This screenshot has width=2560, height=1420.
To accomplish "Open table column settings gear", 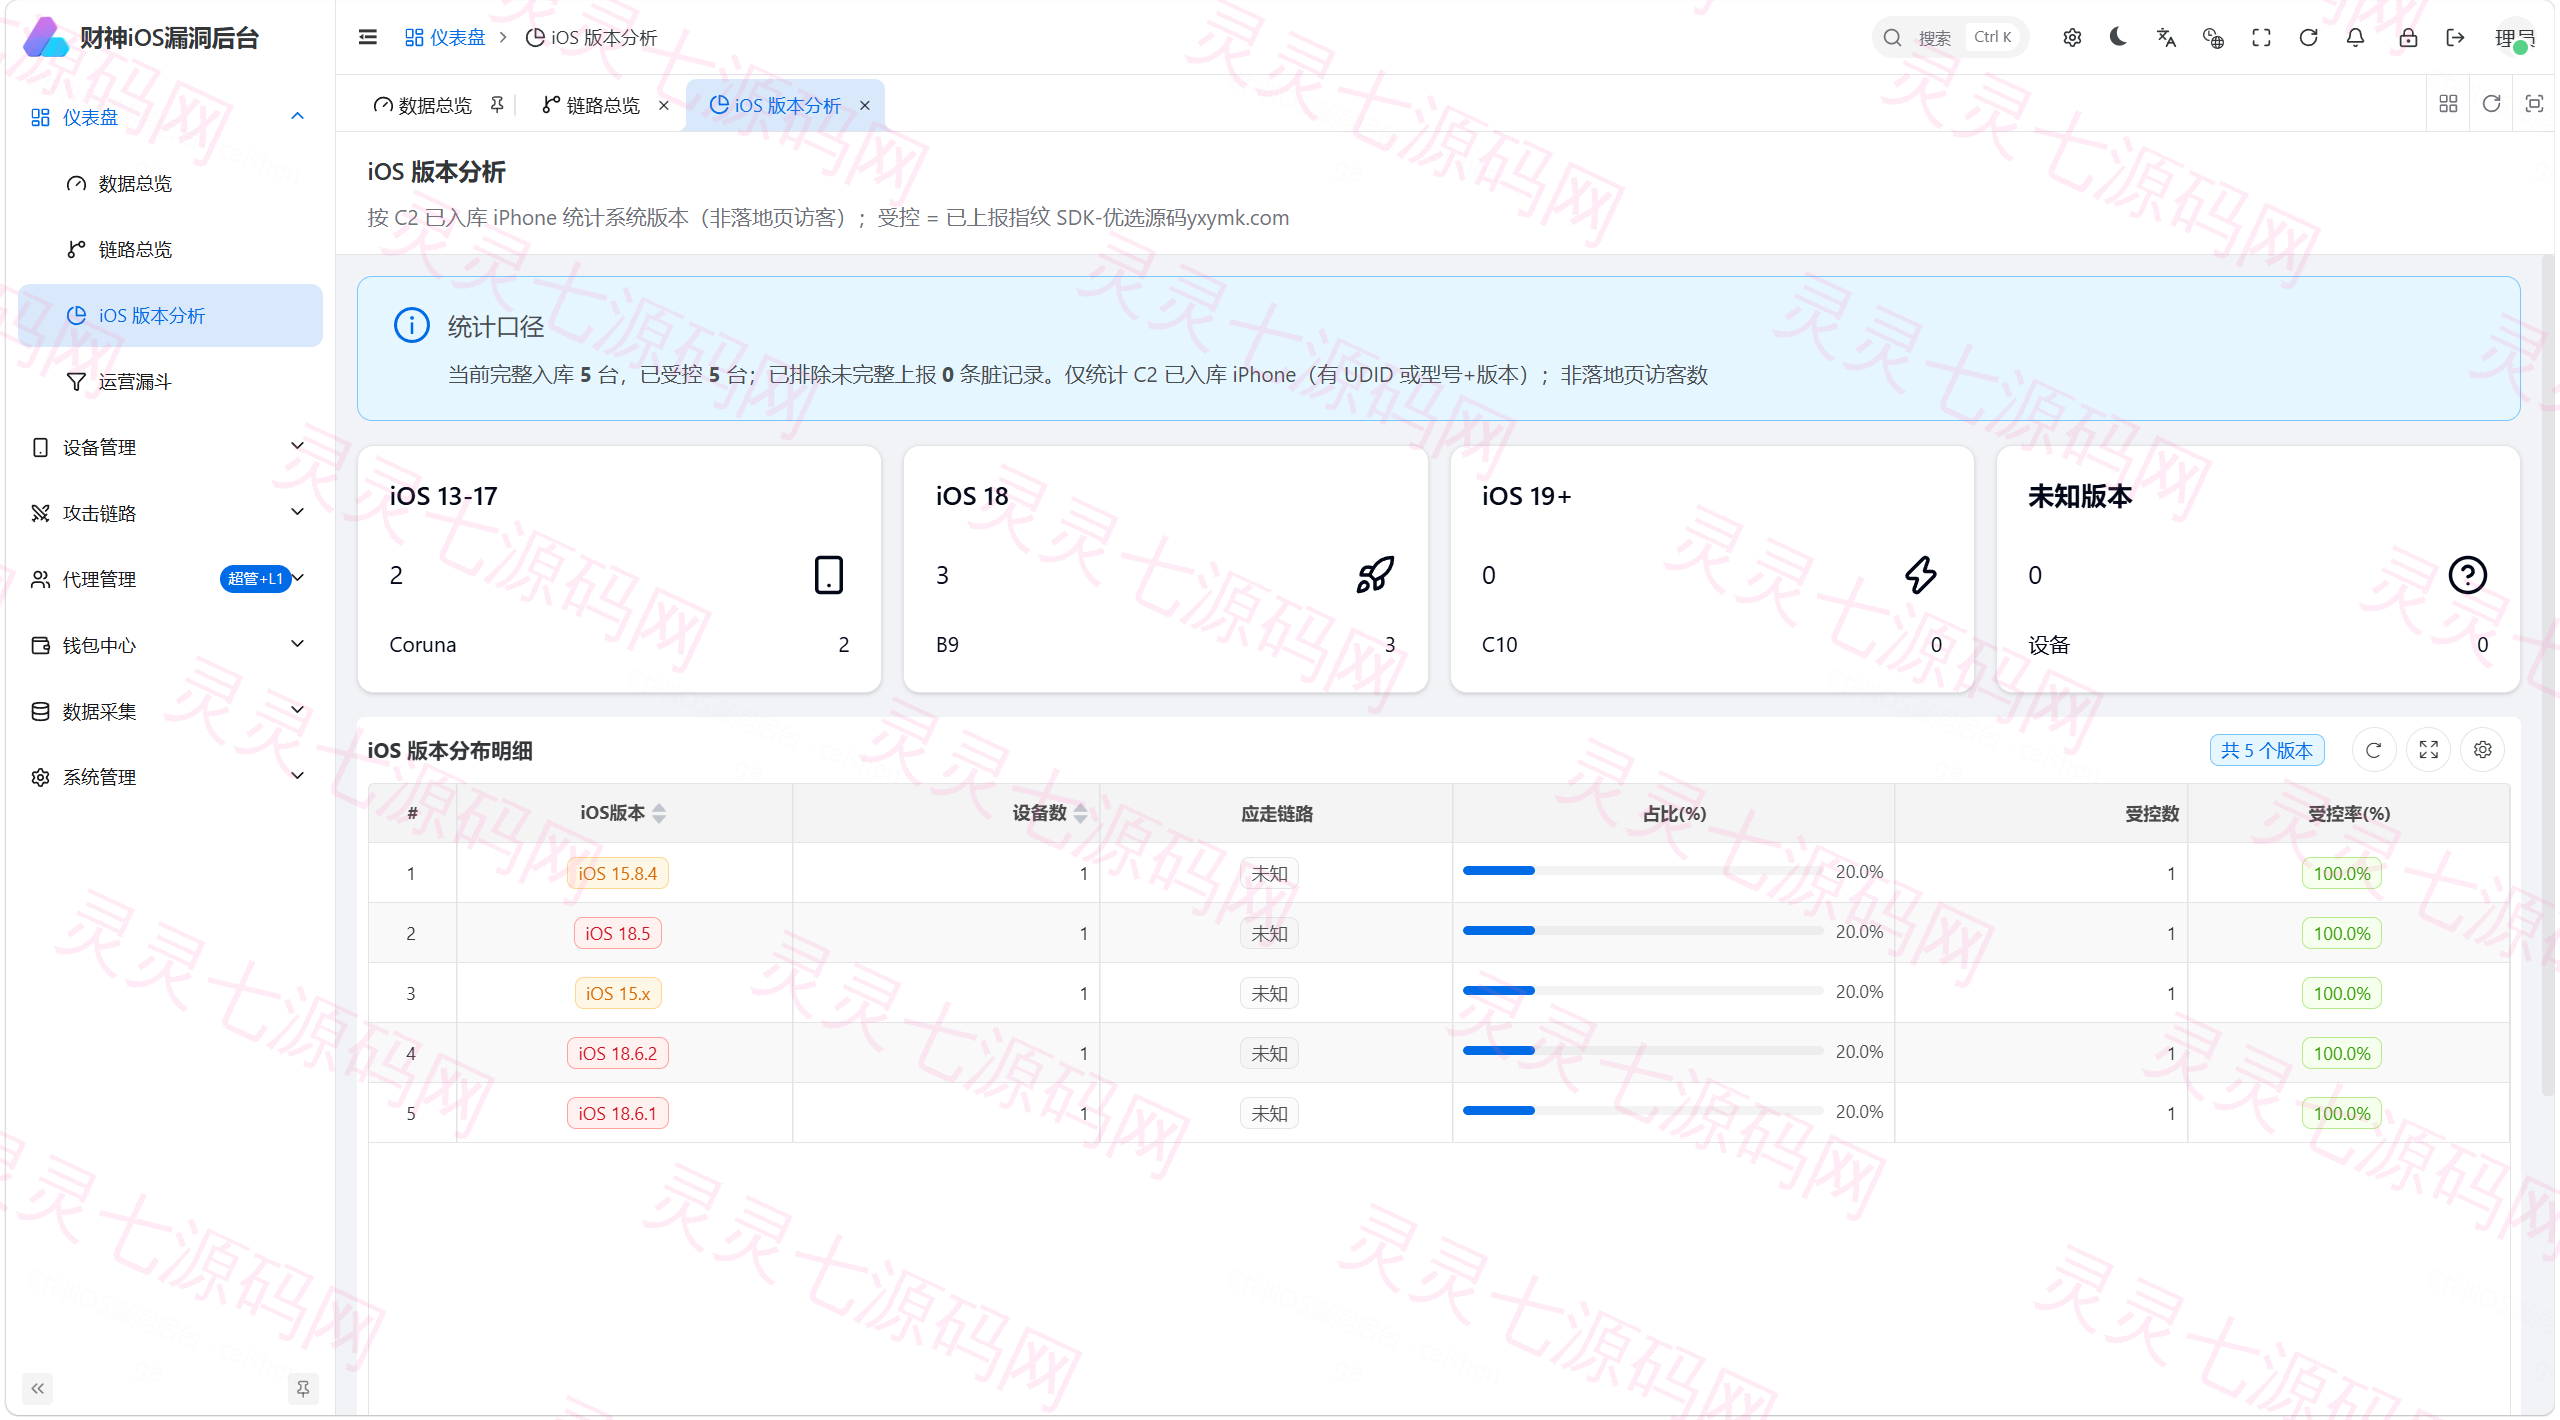I will (x=2482, y=750).
